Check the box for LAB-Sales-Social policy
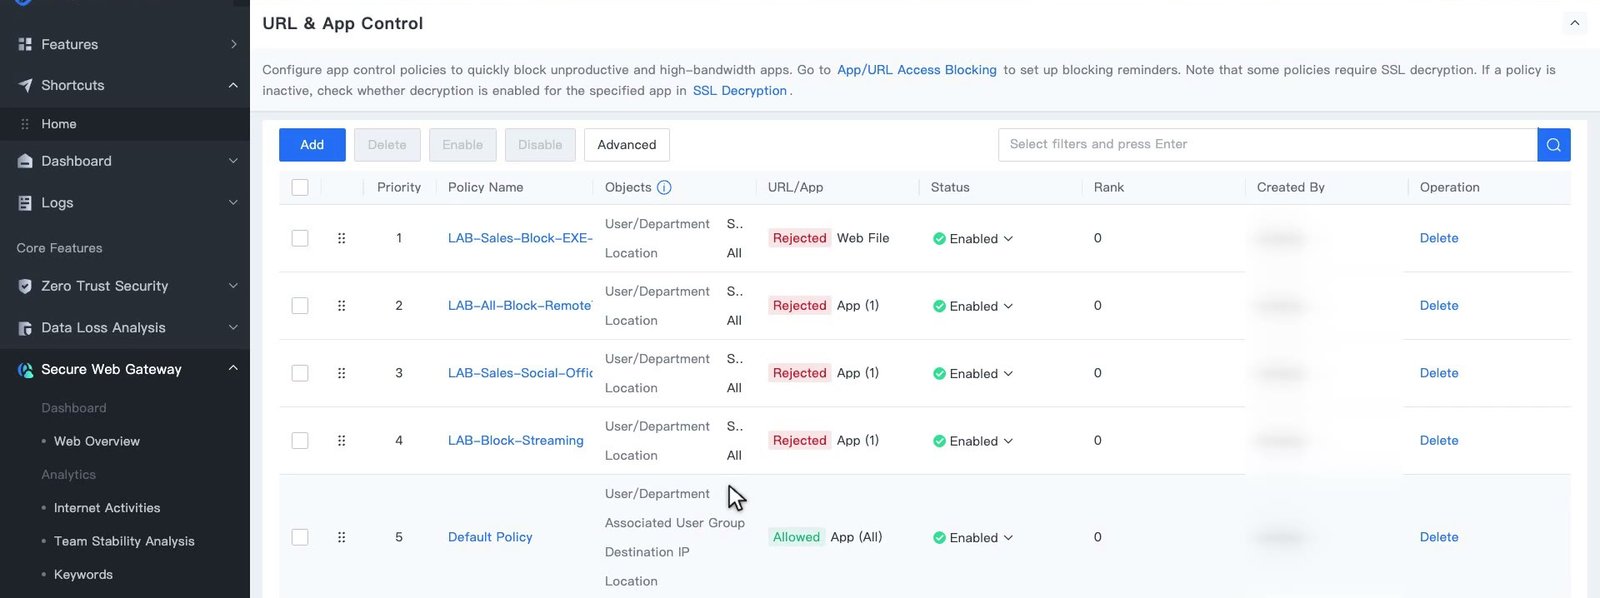 pyautogui.click(x=300, y=373)
